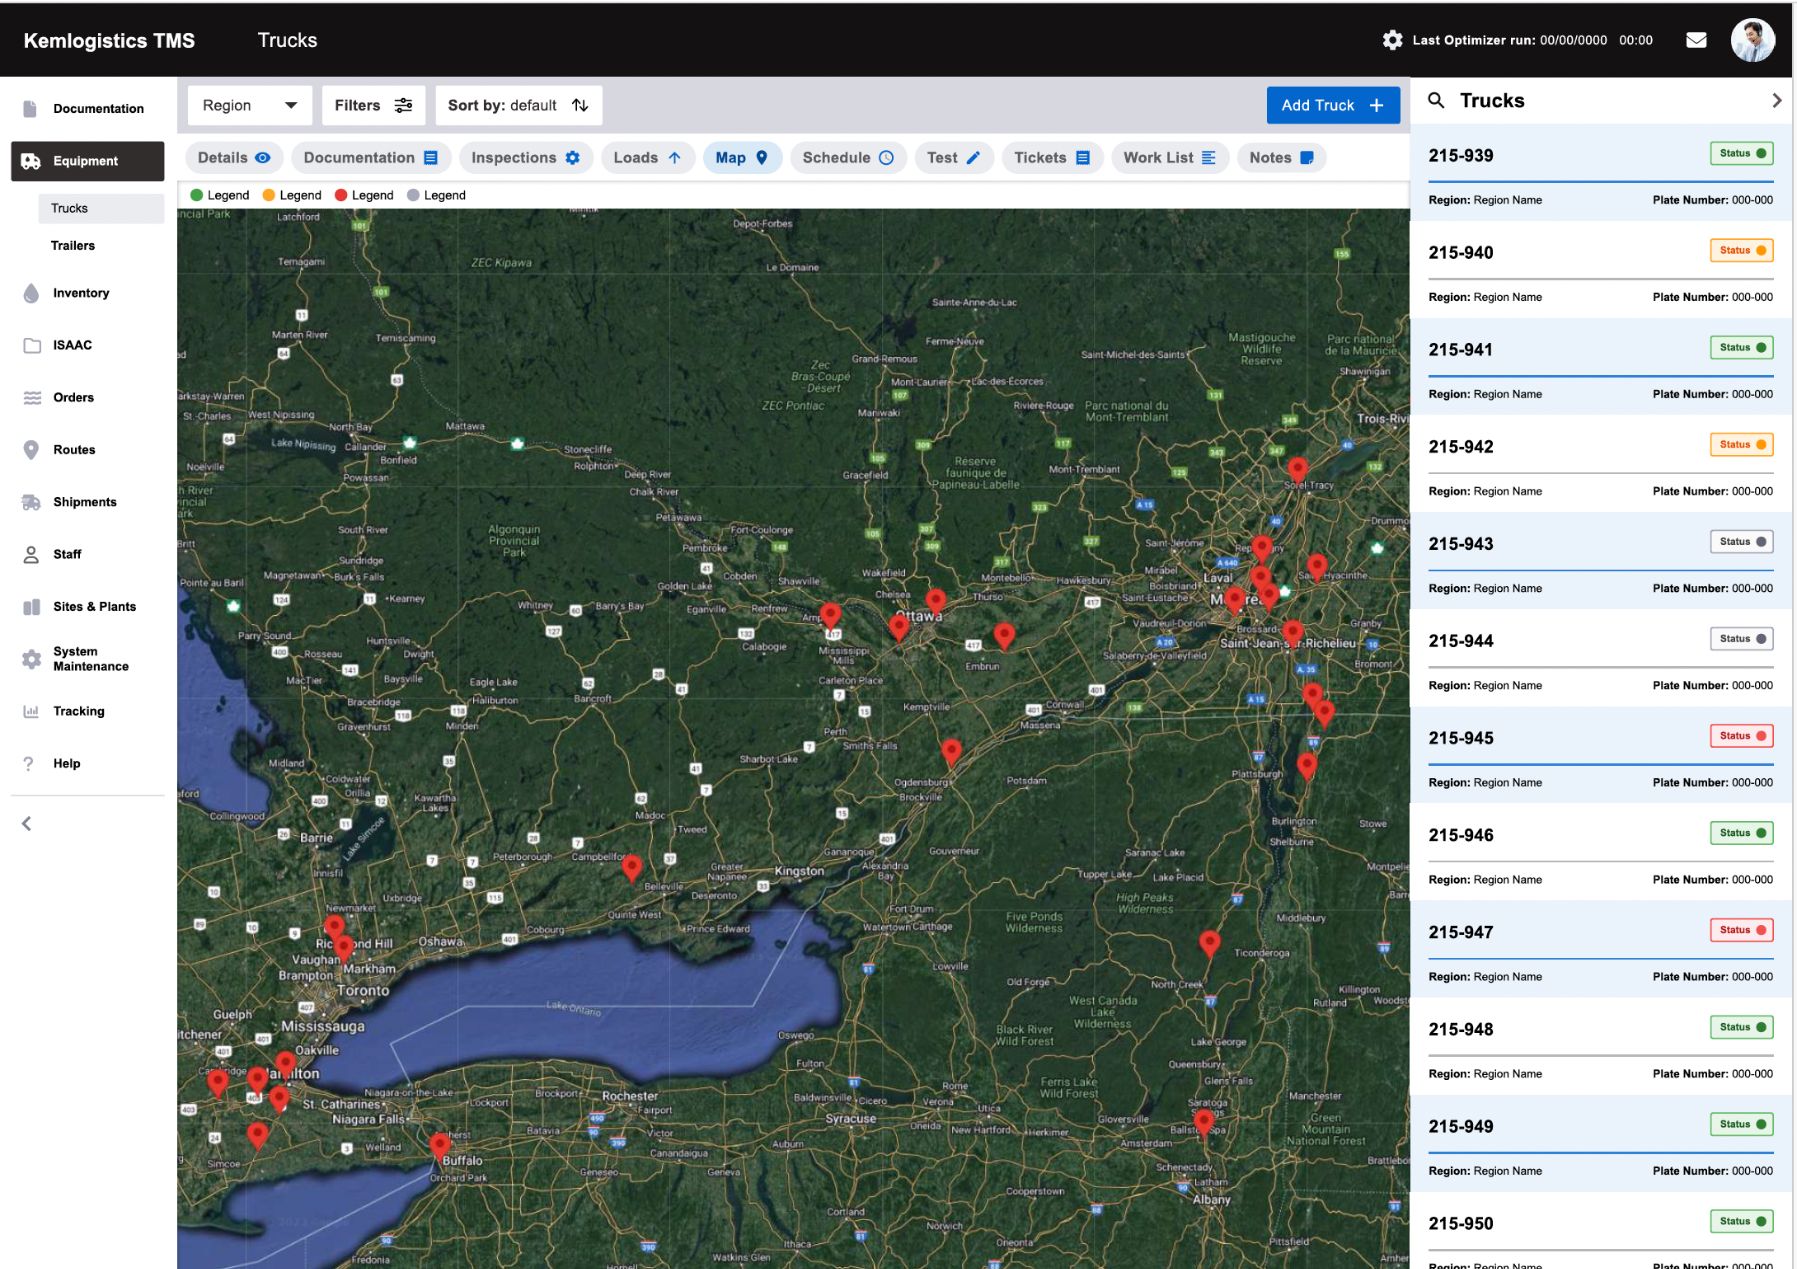
Task: Switch to the Work List tab
Action: click(1170, 158)
